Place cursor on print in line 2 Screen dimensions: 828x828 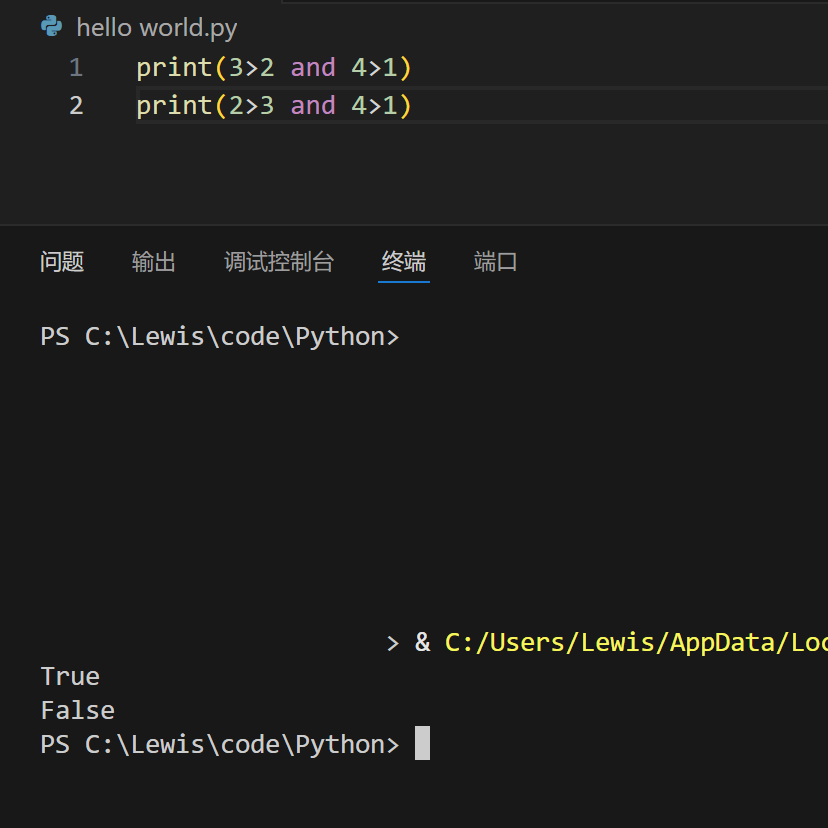point(174,105)
